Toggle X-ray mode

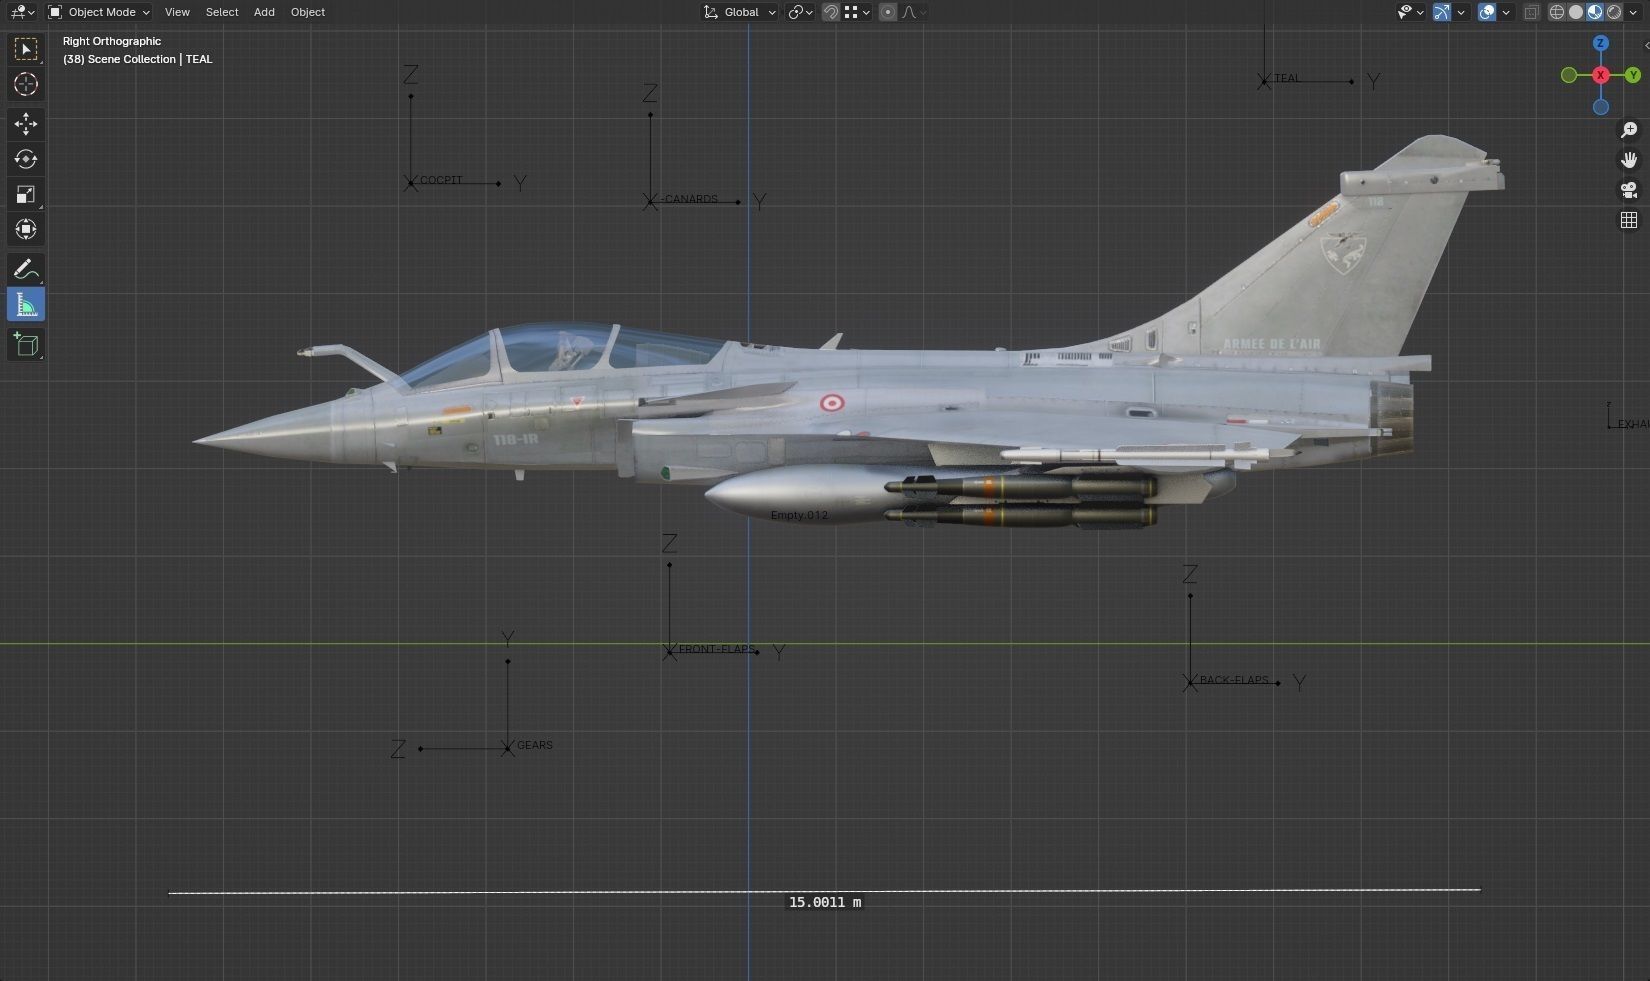point(1531,12)
